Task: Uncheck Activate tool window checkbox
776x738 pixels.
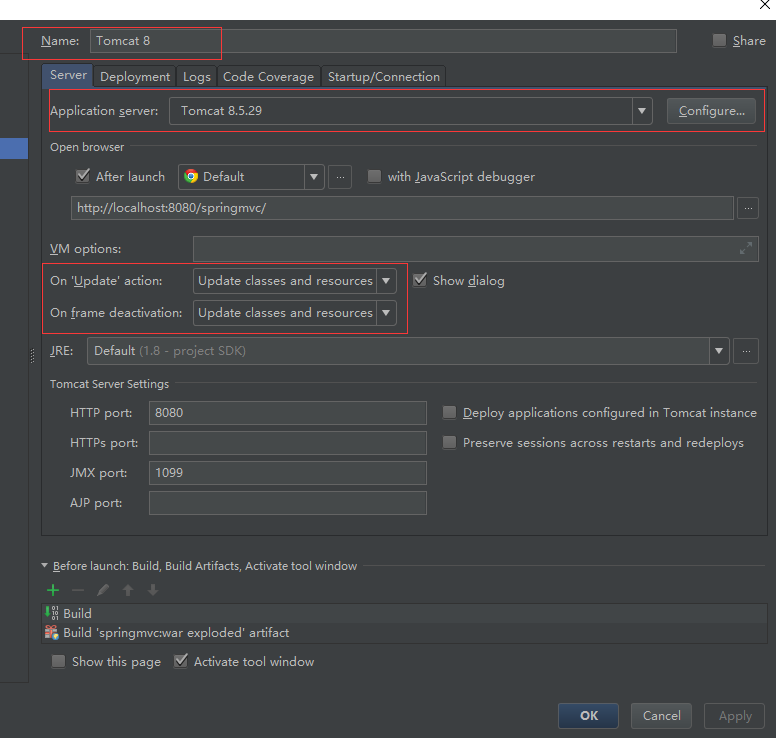Action: point(181,661)
